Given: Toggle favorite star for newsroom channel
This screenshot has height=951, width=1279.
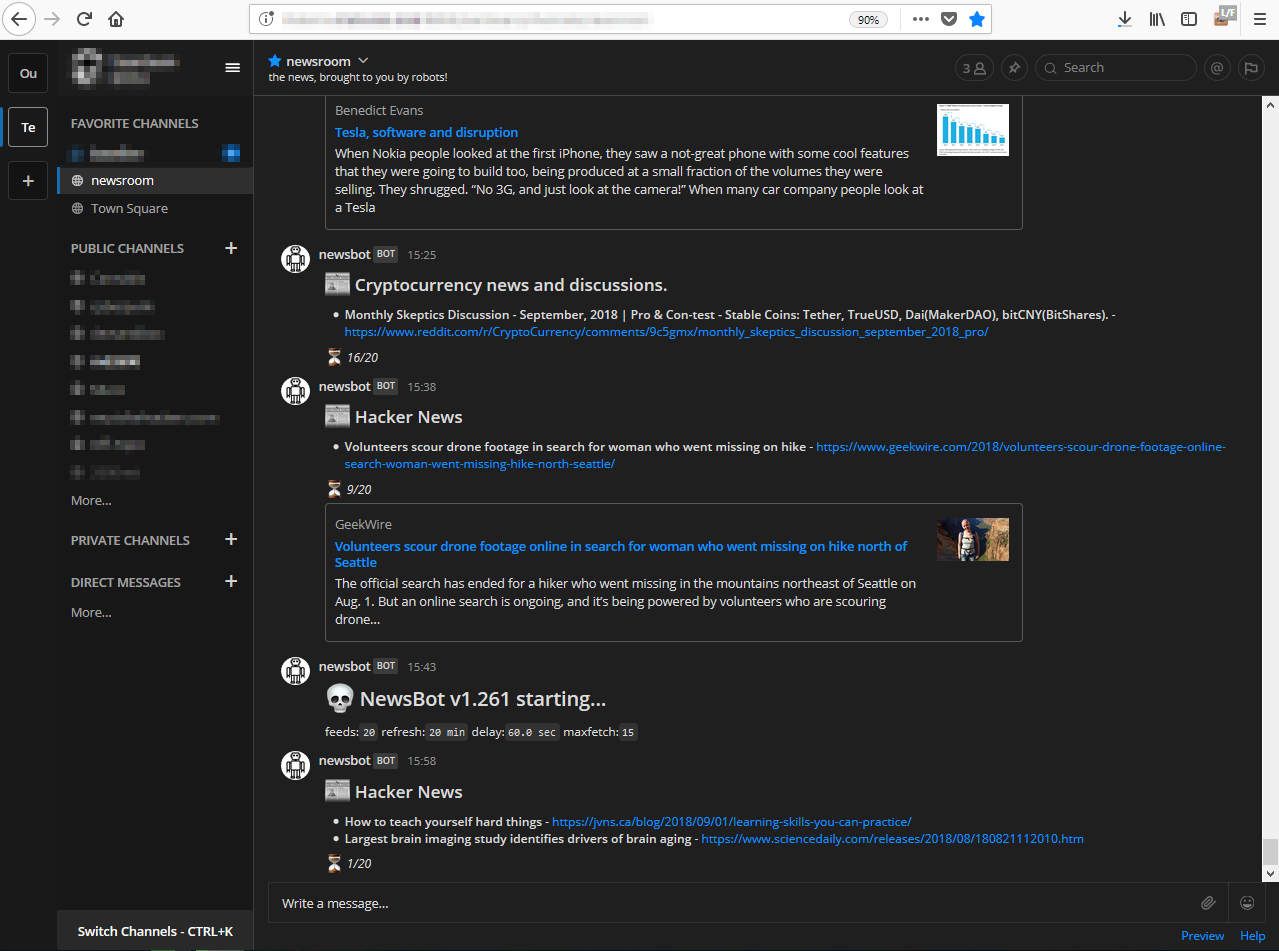Looking at the screenshot, I should tap(275, 61).
